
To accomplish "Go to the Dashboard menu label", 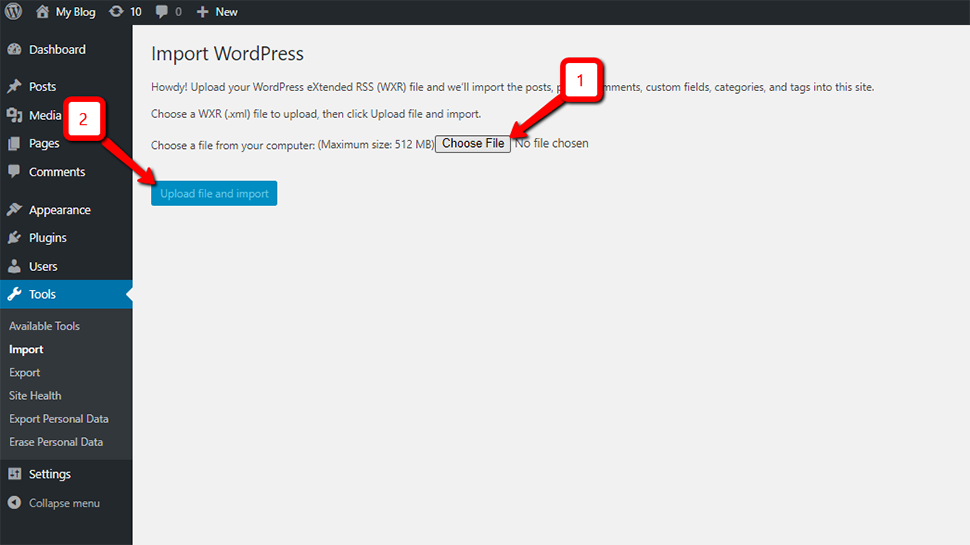I will 58,49.
